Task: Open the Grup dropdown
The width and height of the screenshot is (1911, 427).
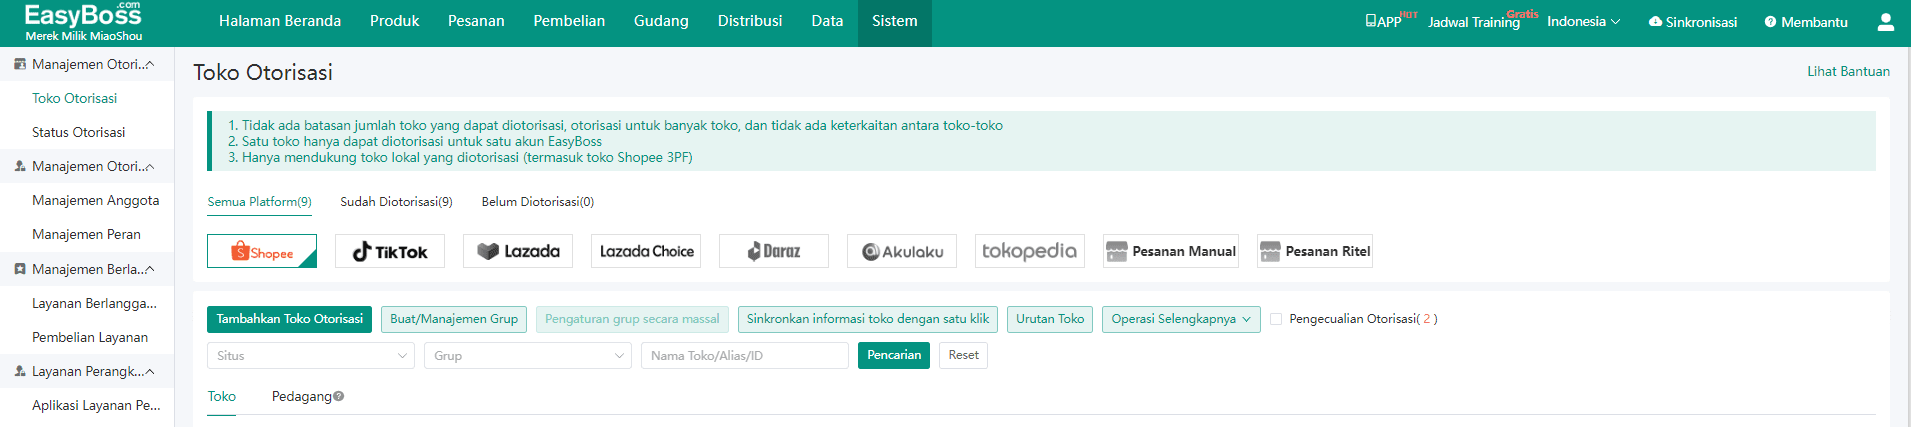Action: tap(528, 356)
